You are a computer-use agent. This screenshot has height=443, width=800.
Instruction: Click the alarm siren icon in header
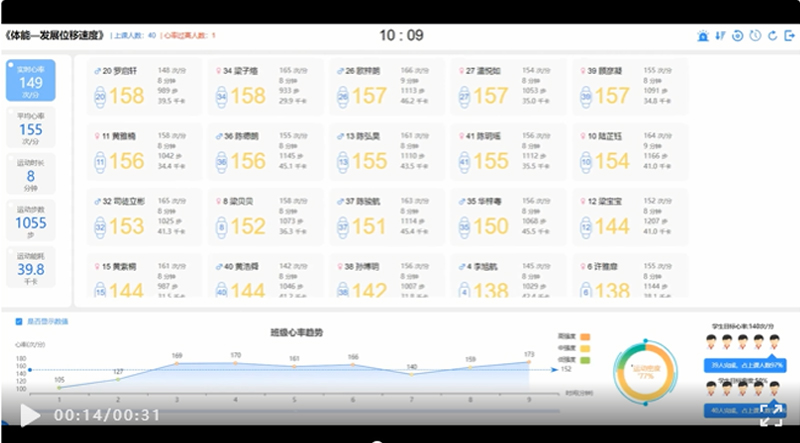coord(703,36)
